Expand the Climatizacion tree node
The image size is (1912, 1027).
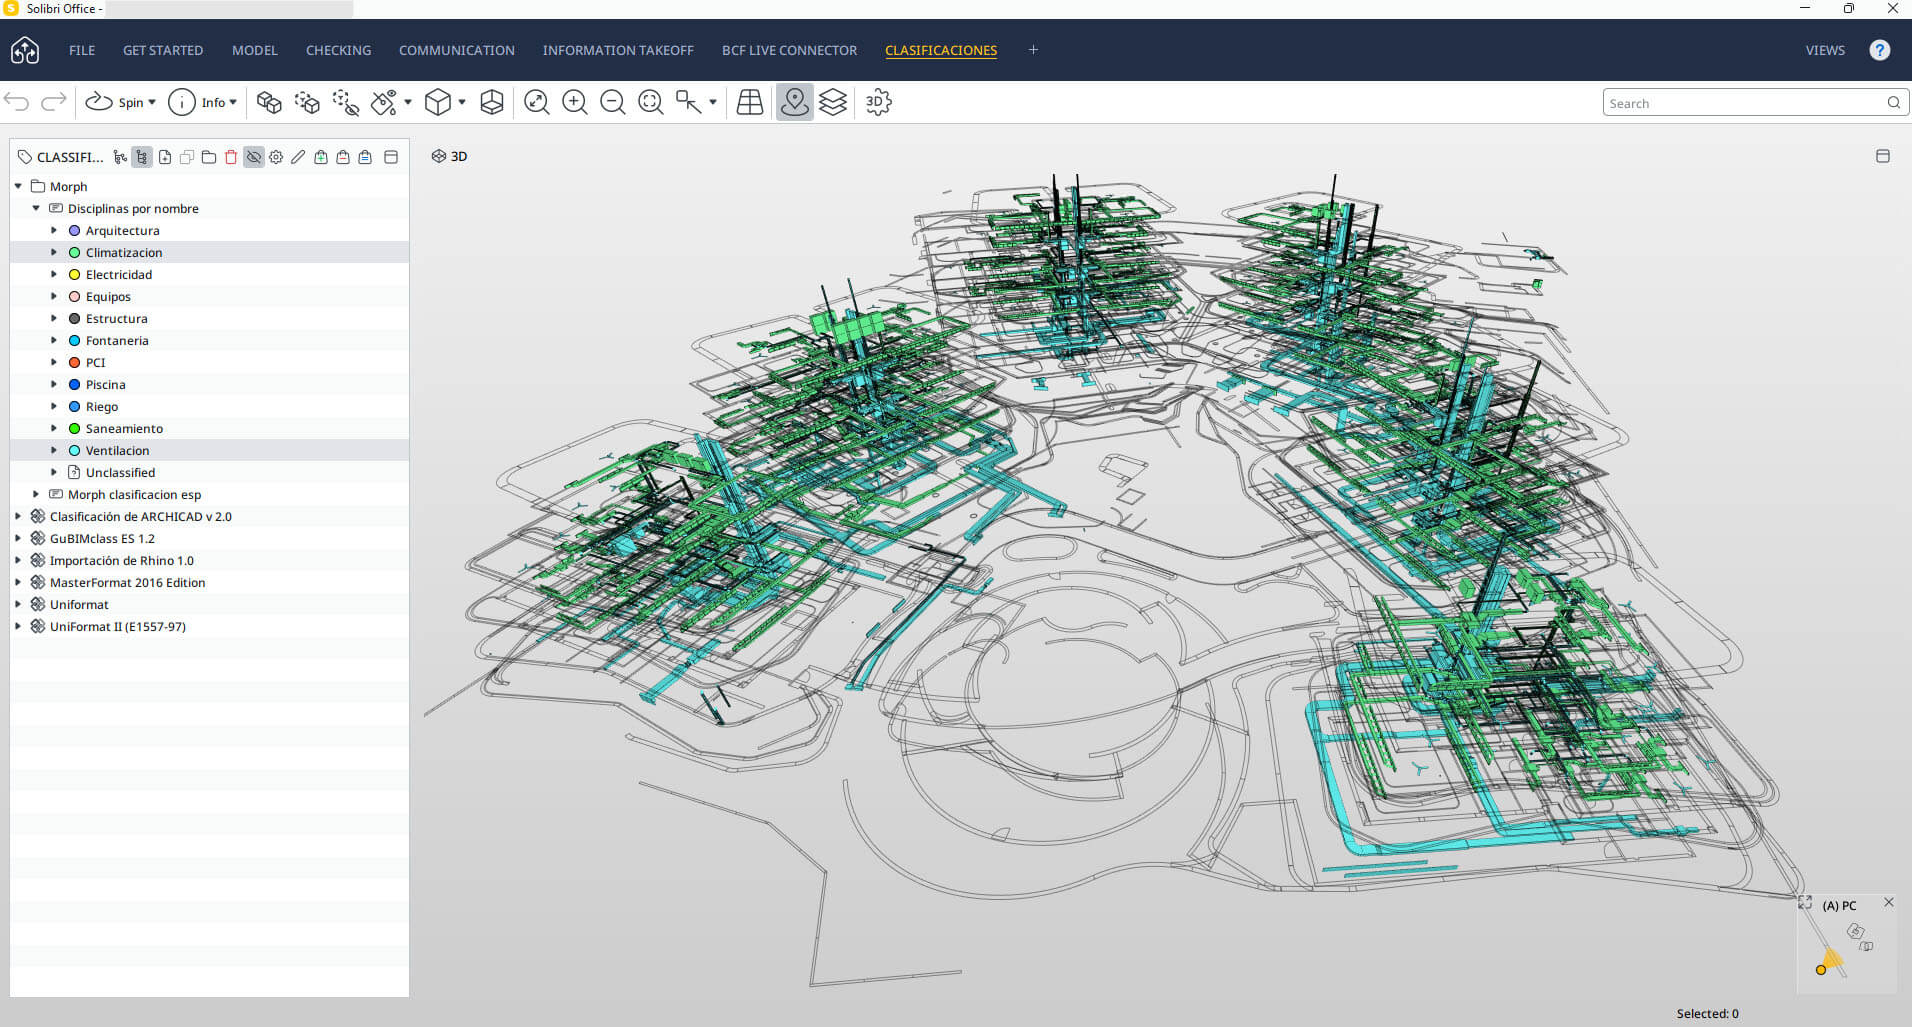(x=54, y=252)
